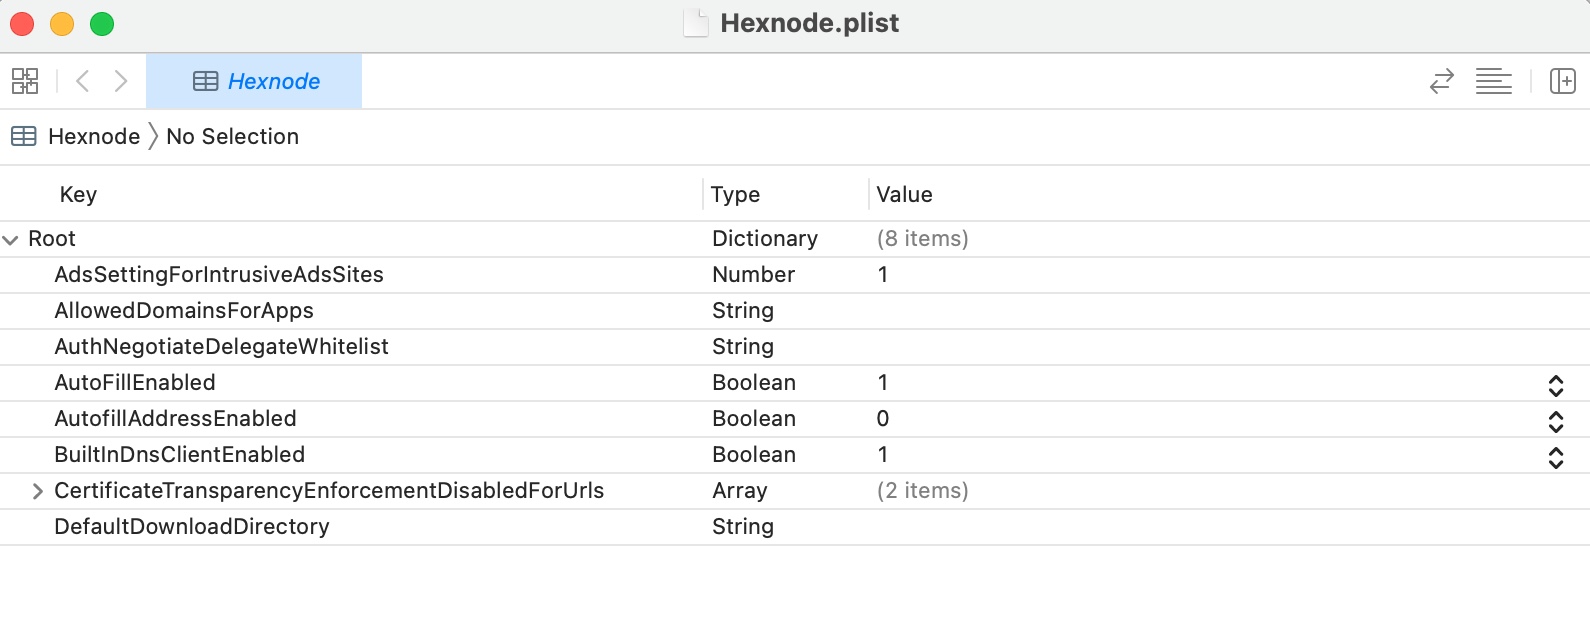Open the Code Review comparison view
The width and height of the screenshot is (1590, 618).
tap(1441, 81)
